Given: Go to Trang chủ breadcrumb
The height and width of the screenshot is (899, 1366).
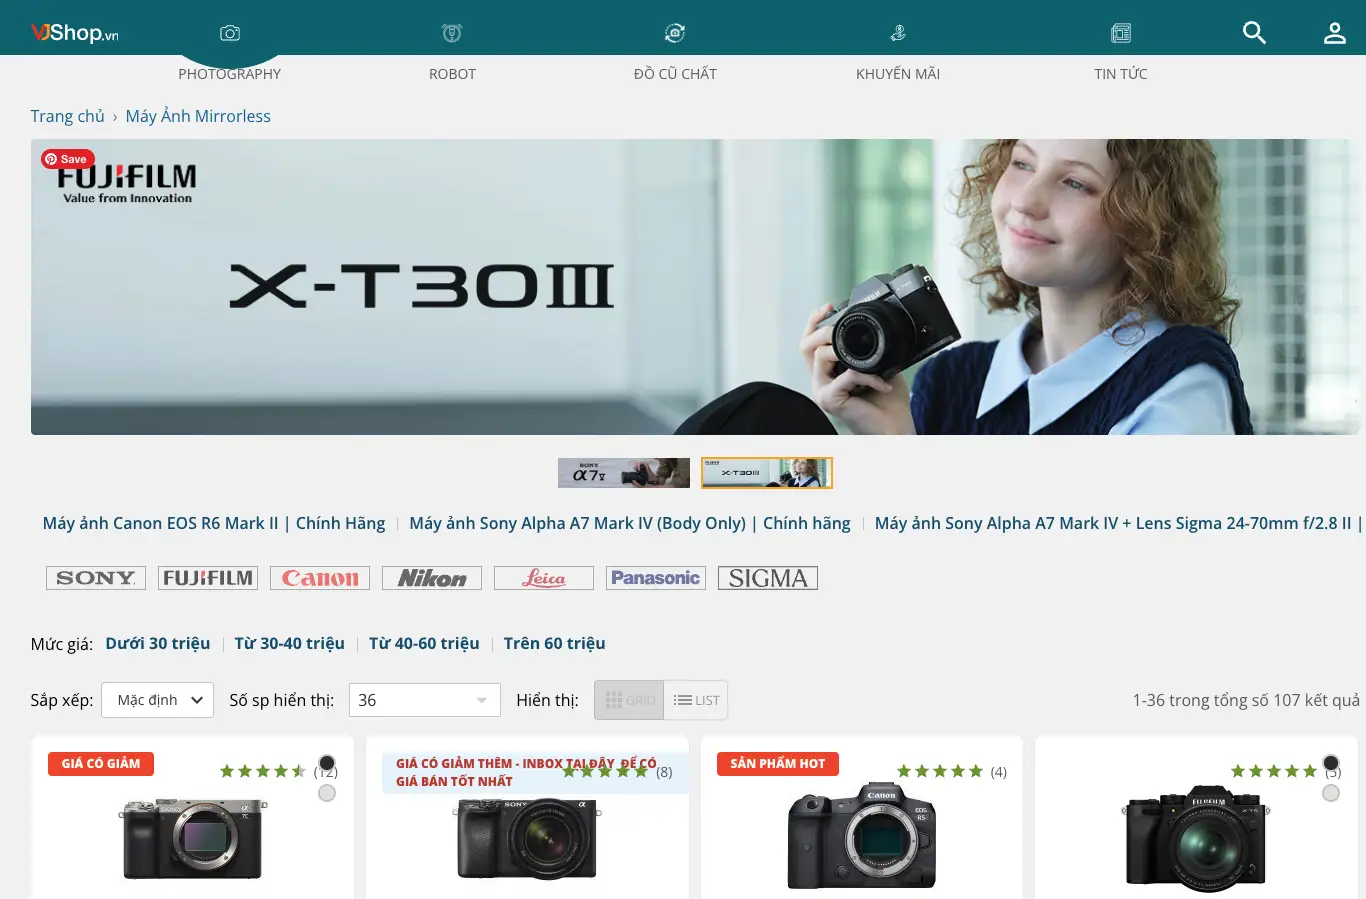Looking at the screenshot, I should (x=67, y=116).
